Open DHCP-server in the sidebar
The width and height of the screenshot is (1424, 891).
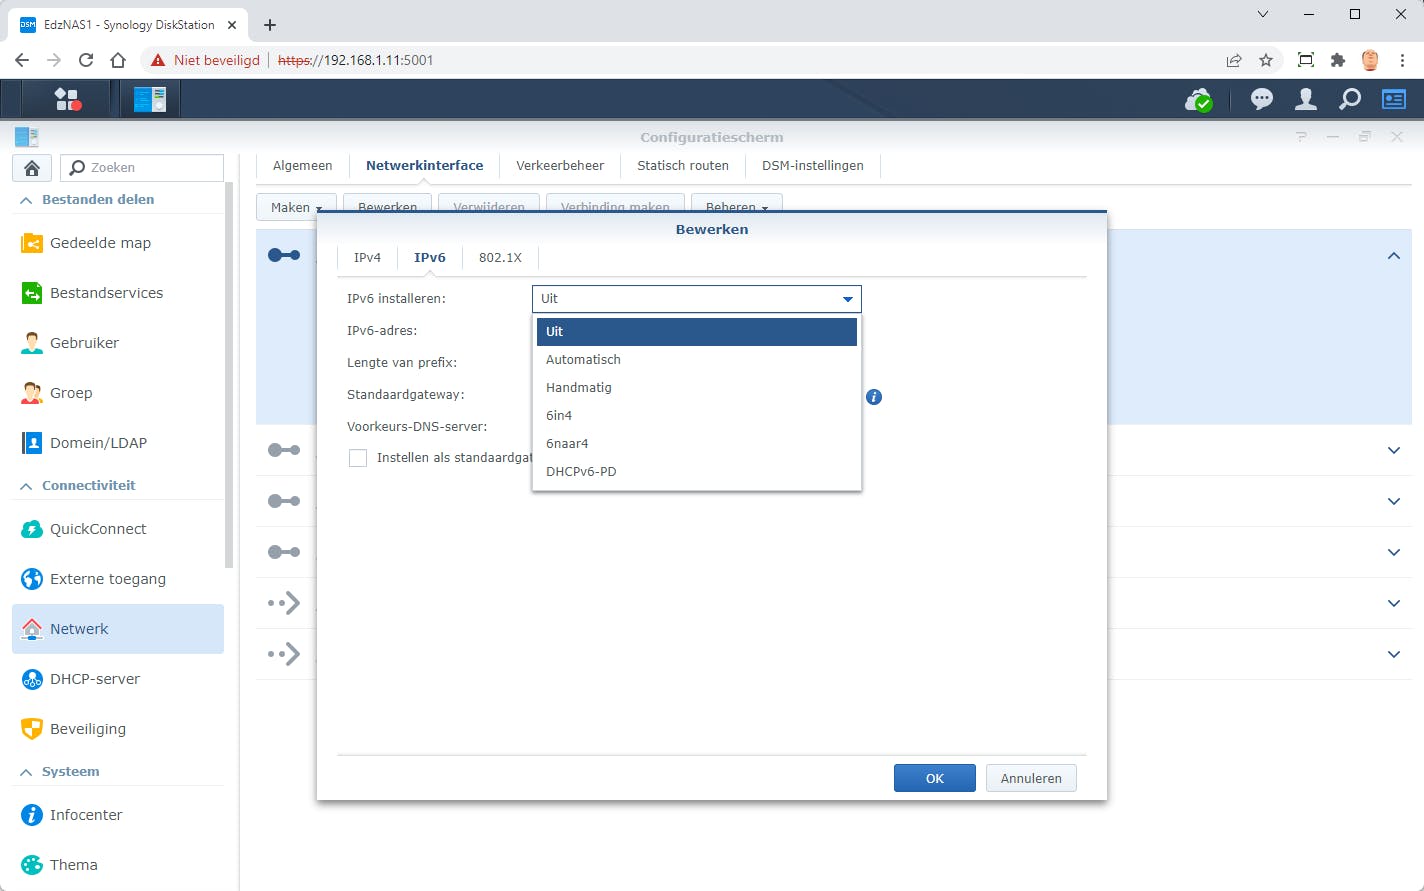[x=118, y=679]
